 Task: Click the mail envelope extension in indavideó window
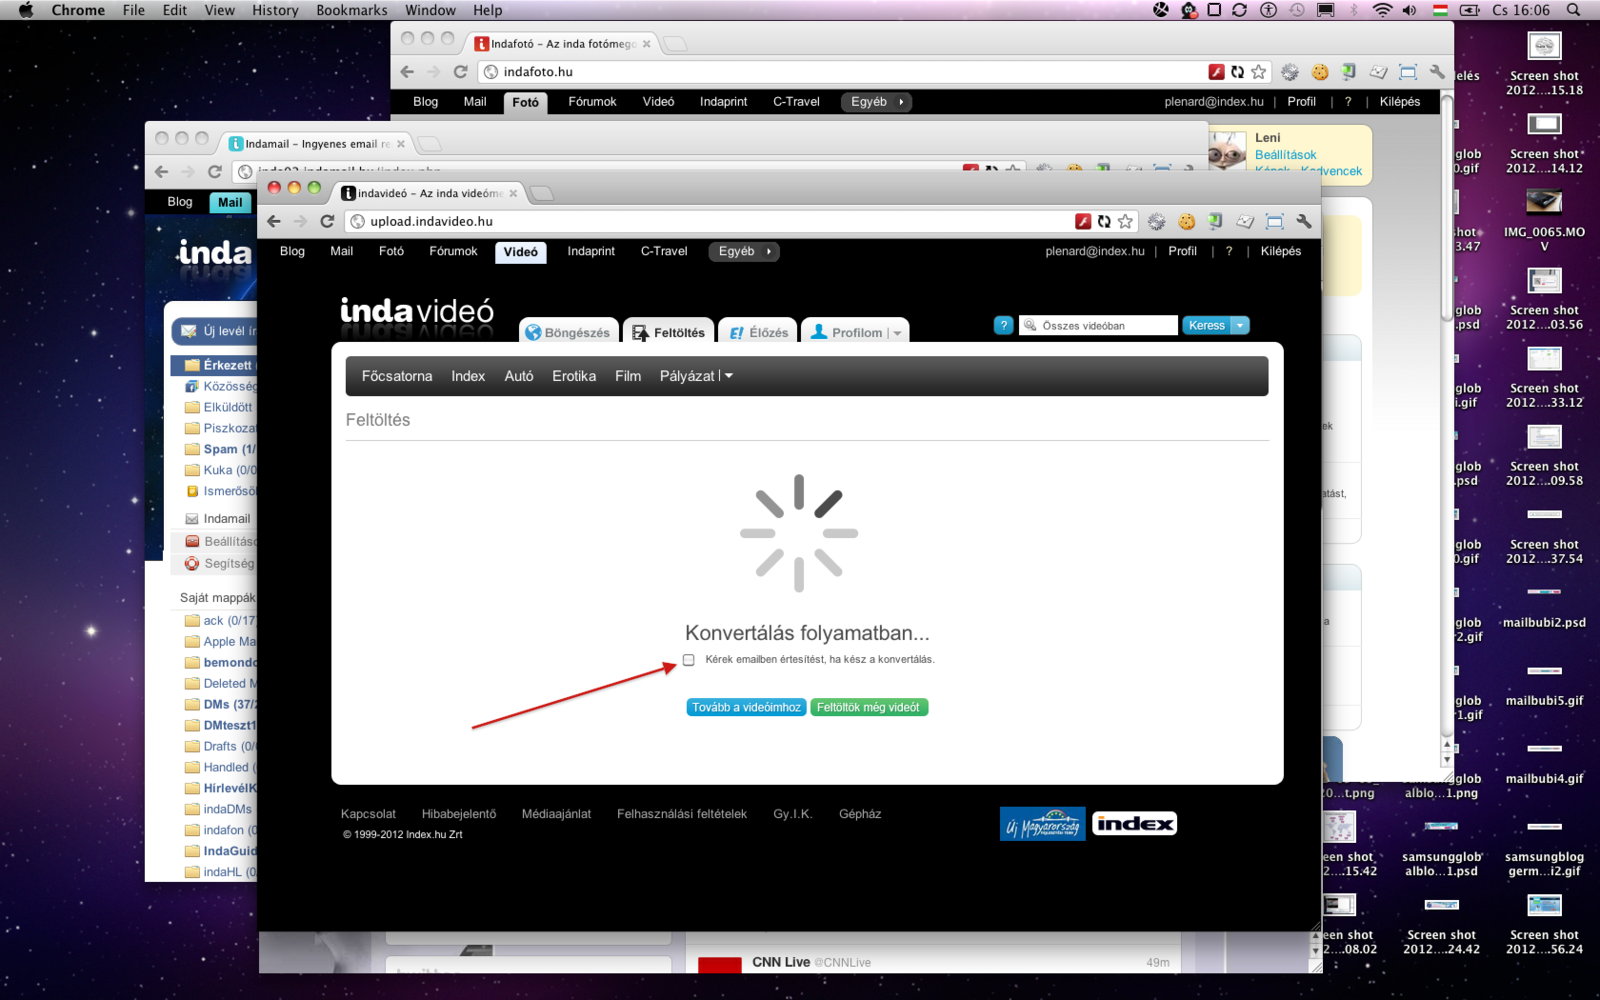click(x=1245, y=222)
